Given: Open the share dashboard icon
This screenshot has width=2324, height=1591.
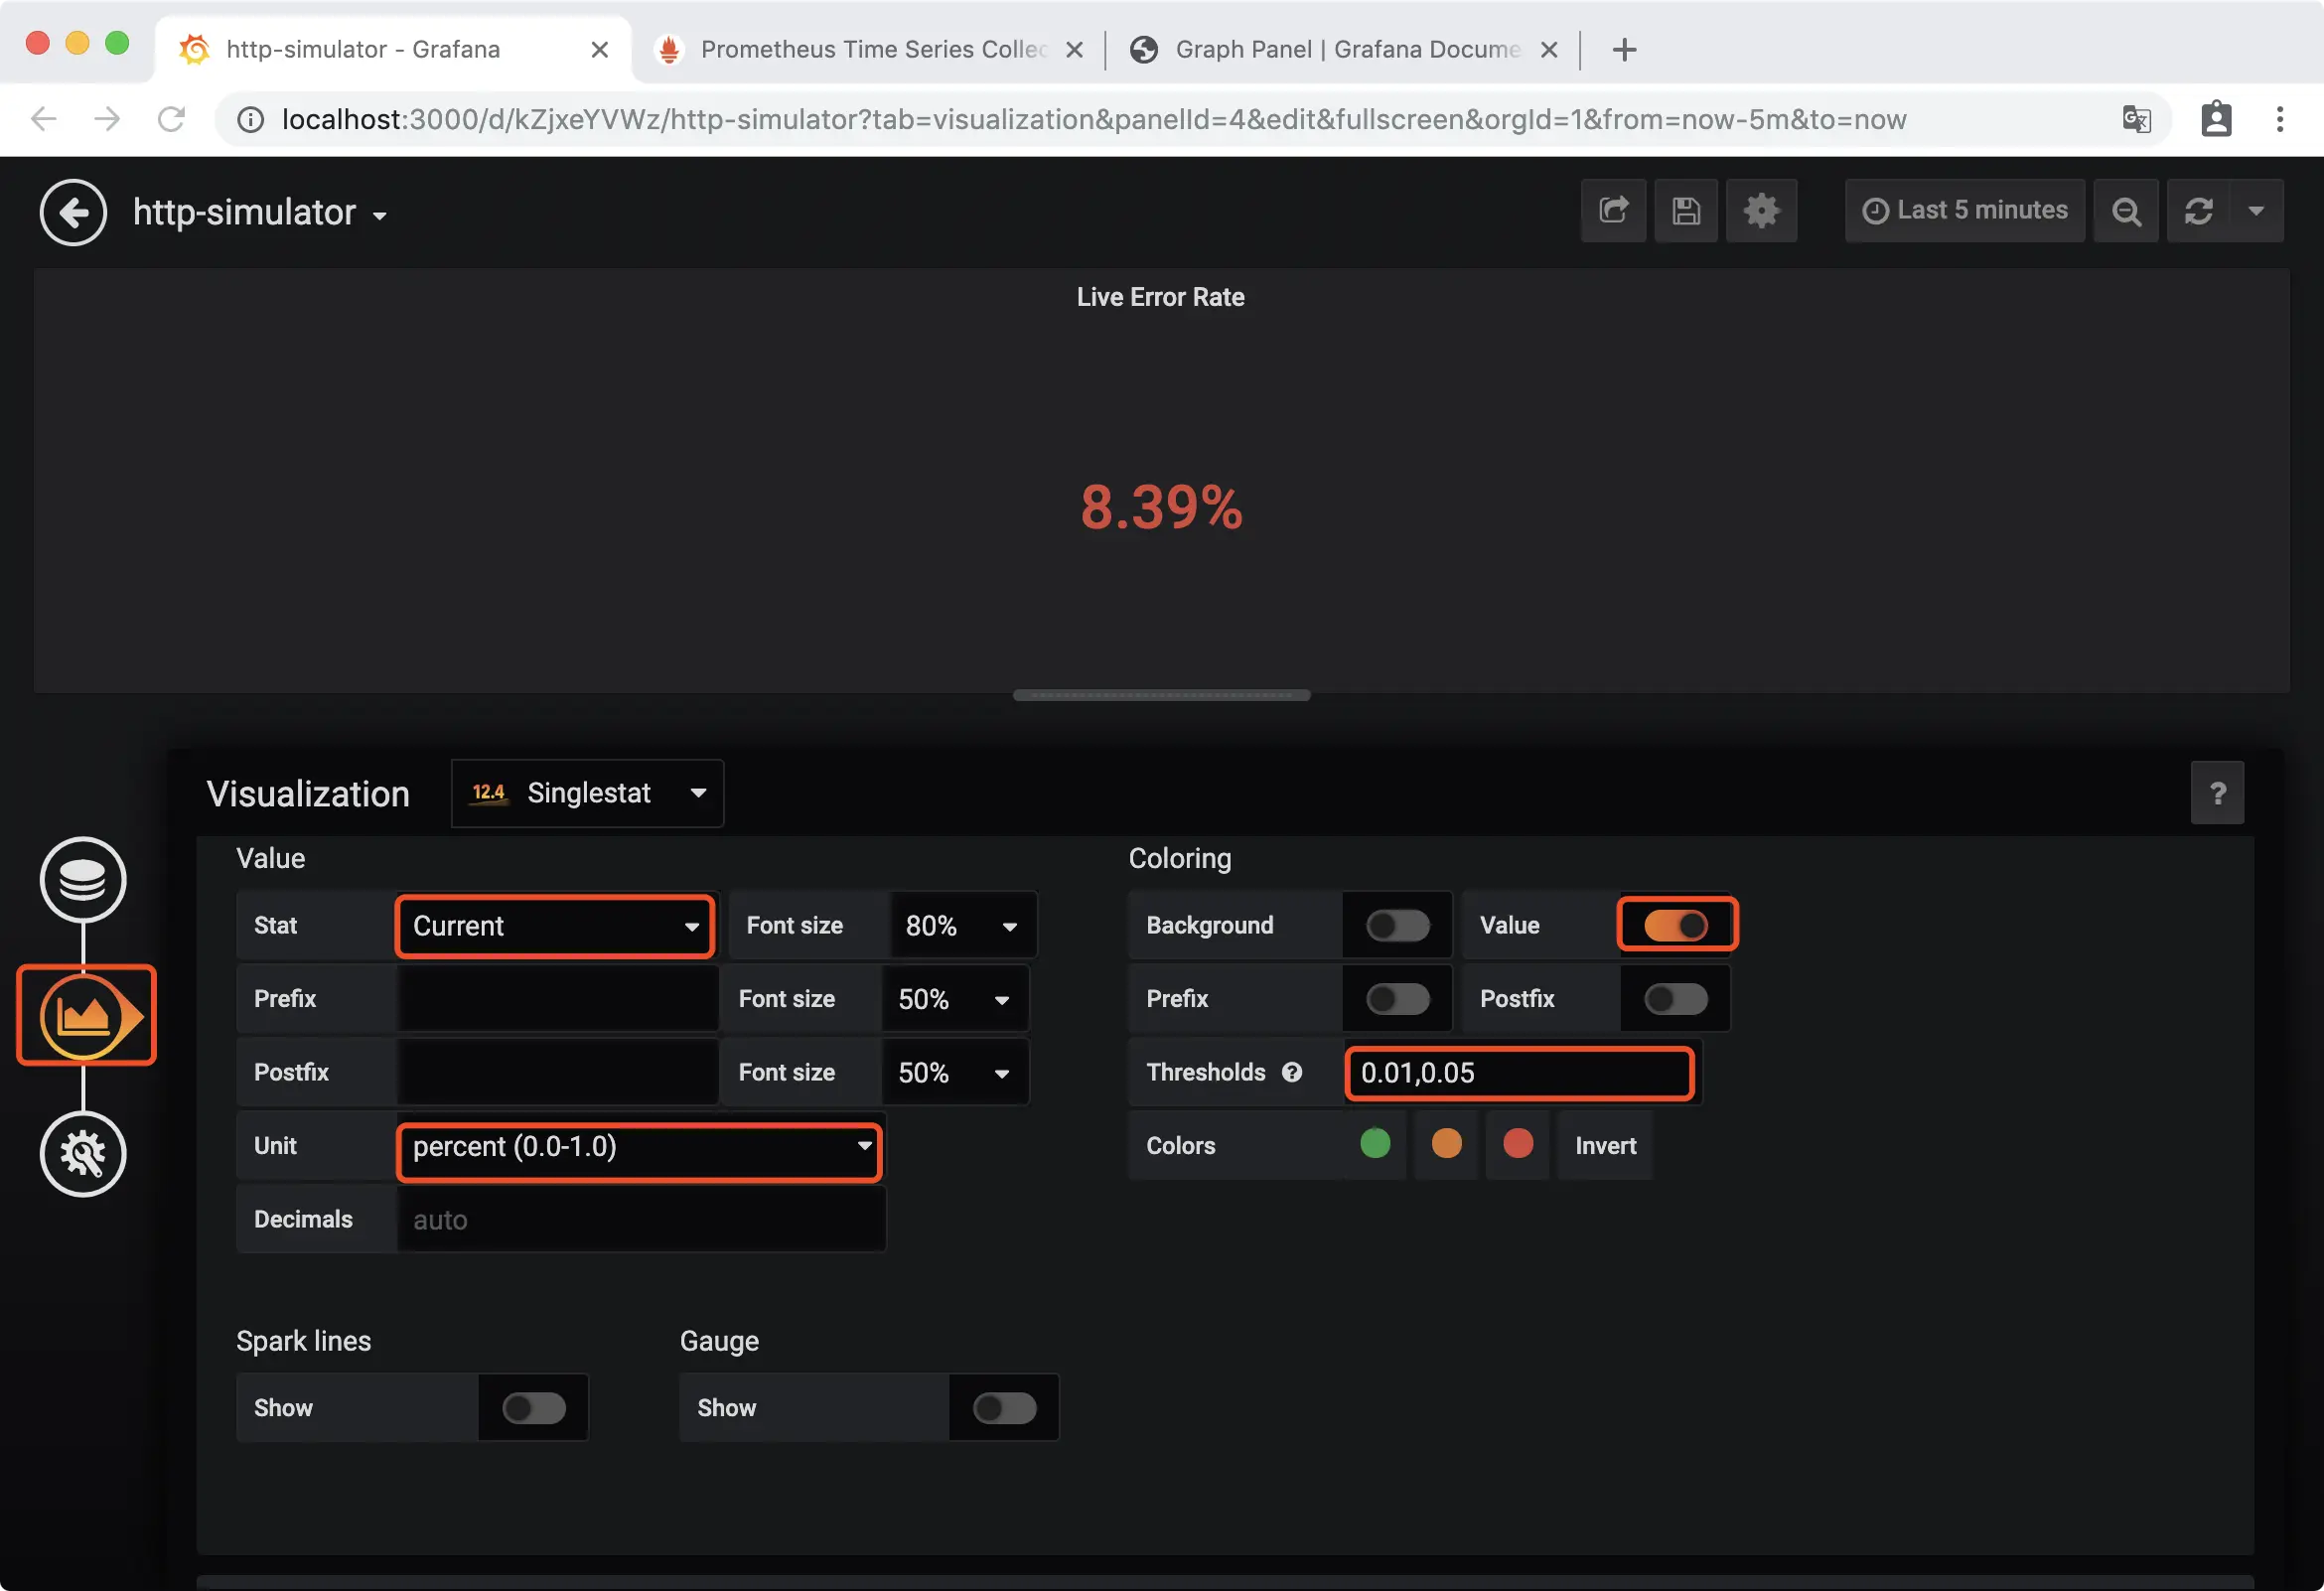Looking at the screenshot, I should [x=1613, y=211].
